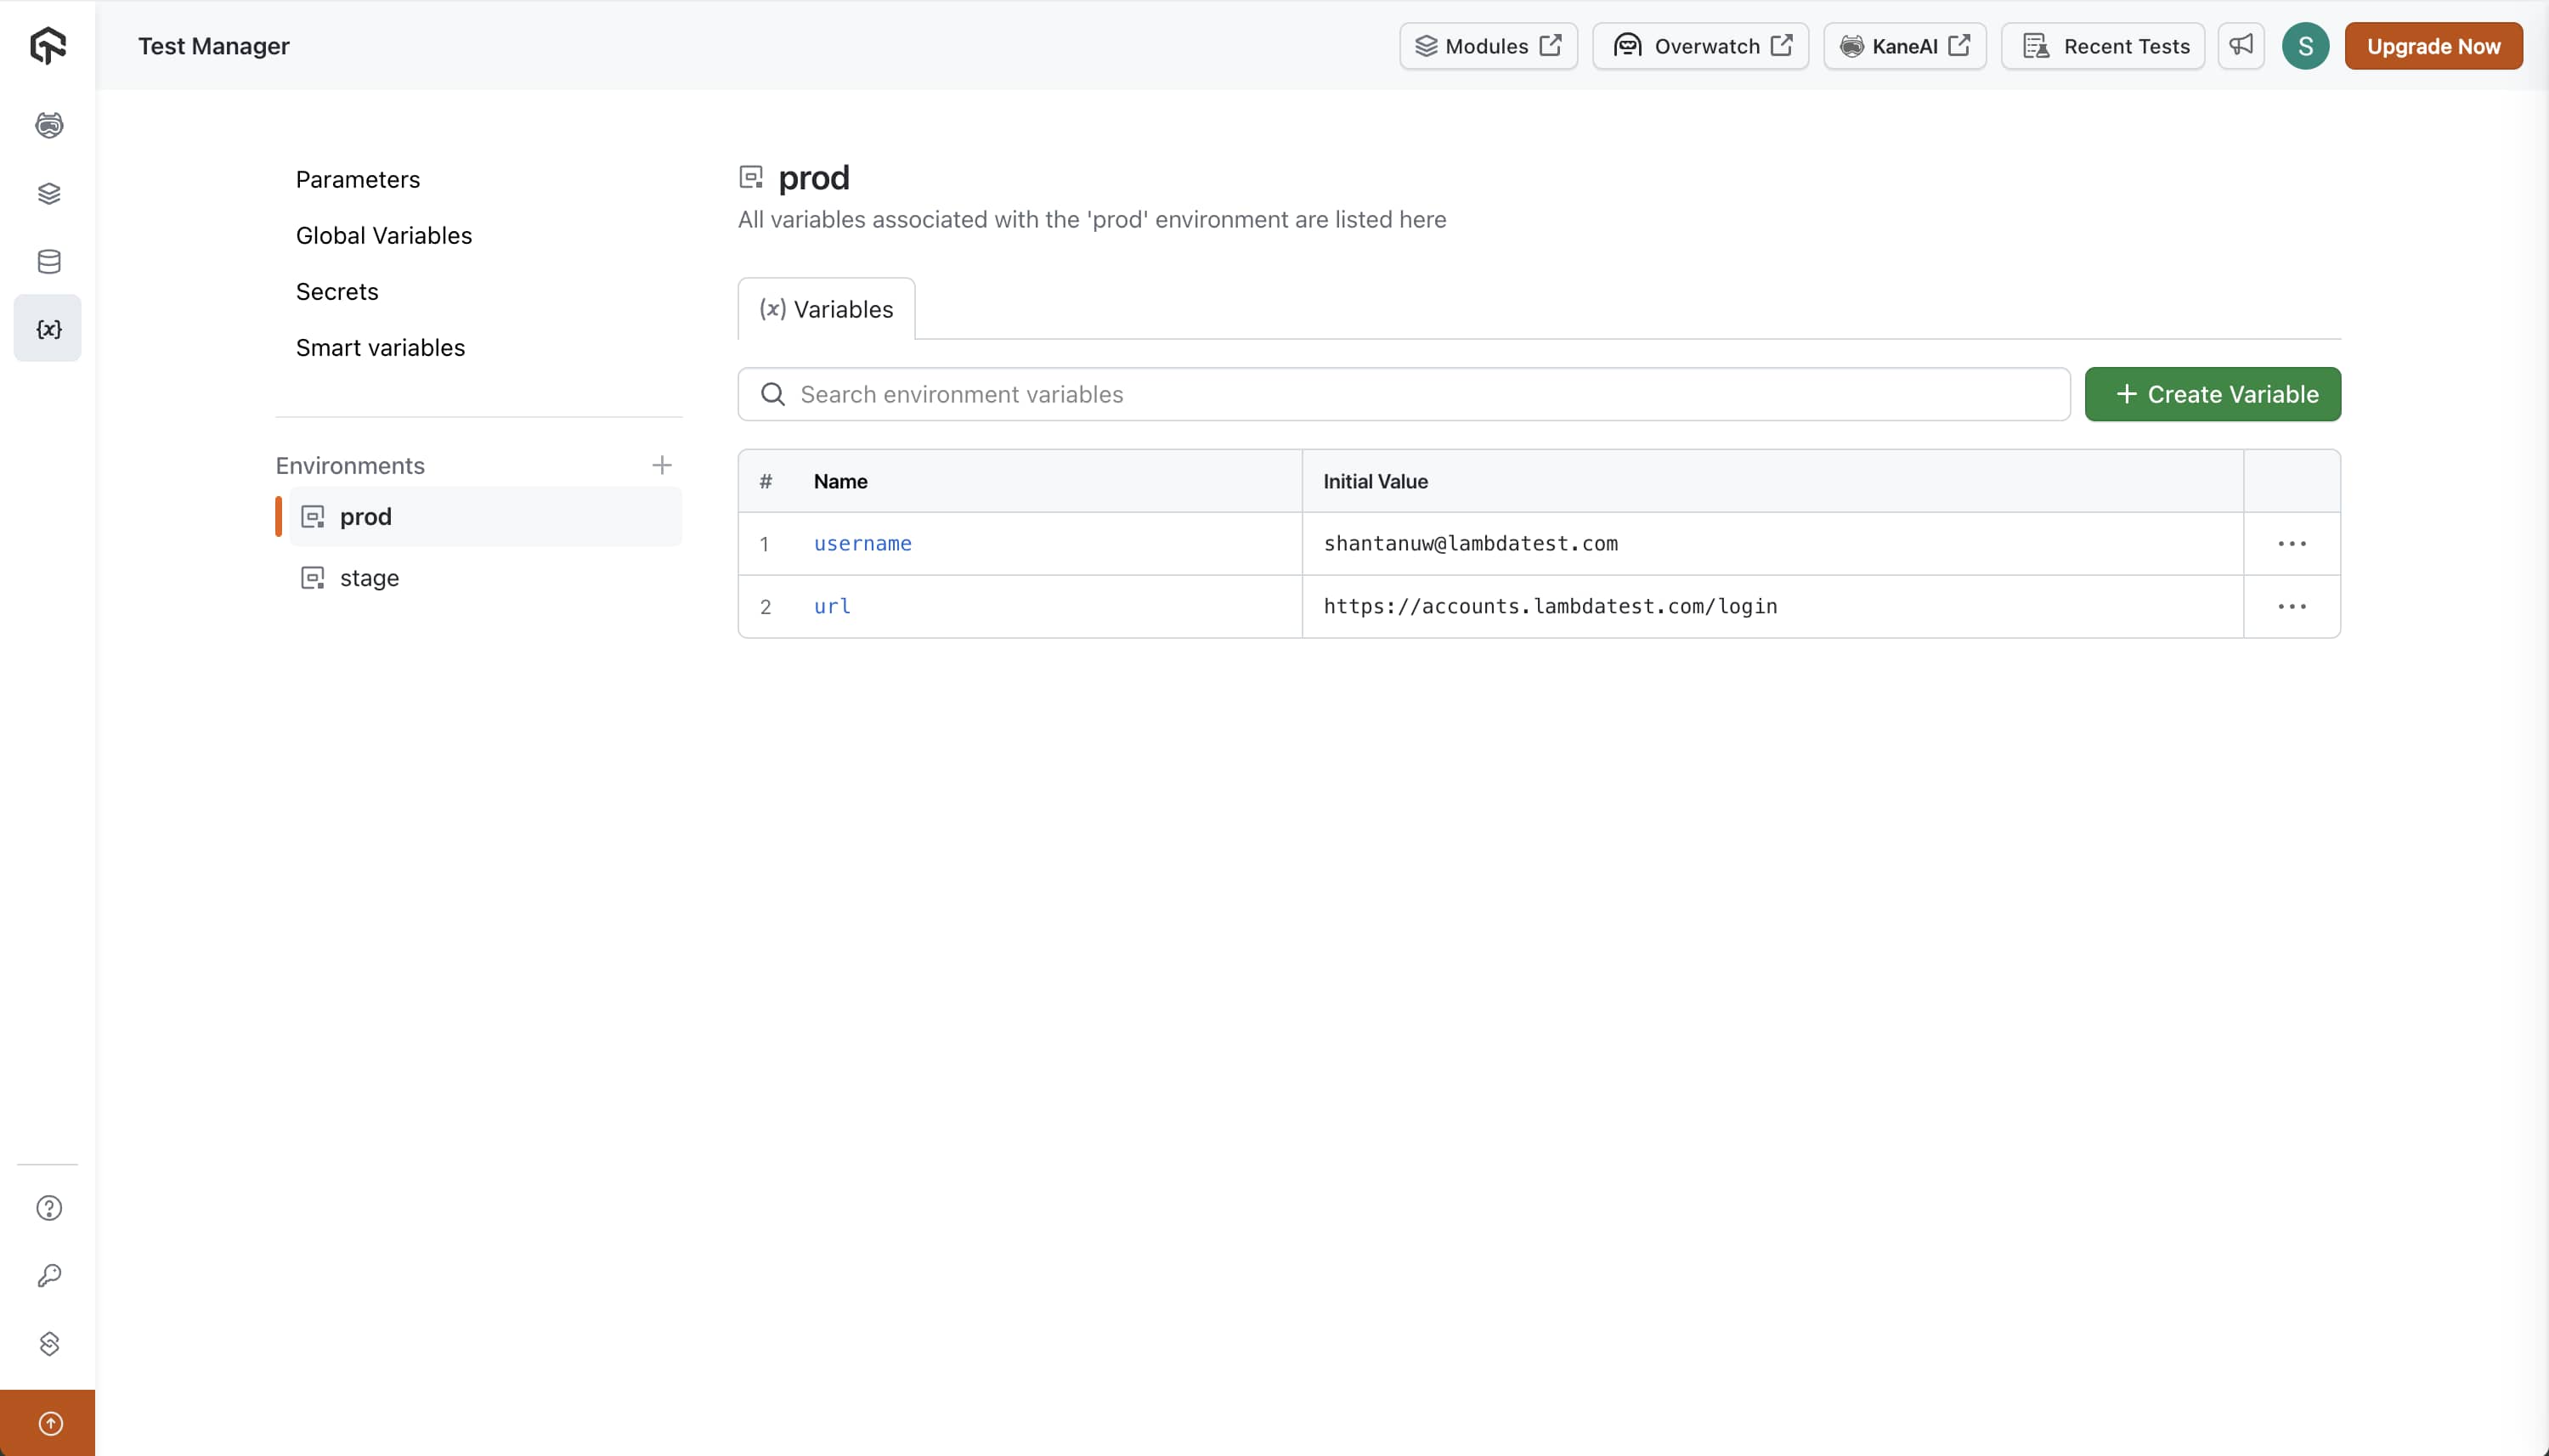Viewport: 2549px width, 1456px height.
Task: Select the stage environment
Action: point(486,578)
